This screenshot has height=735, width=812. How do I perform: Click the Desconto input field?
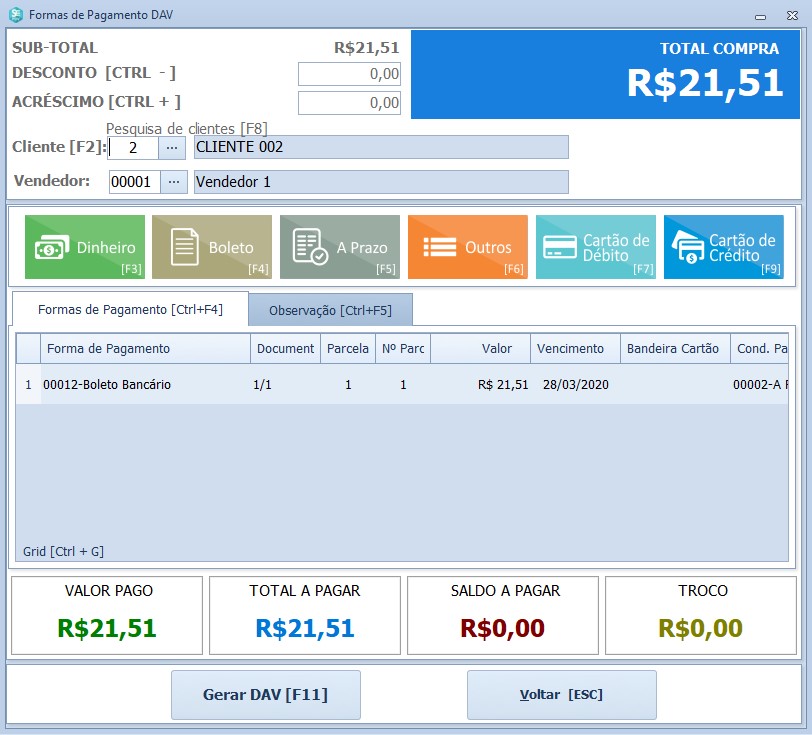pos(349,74)
